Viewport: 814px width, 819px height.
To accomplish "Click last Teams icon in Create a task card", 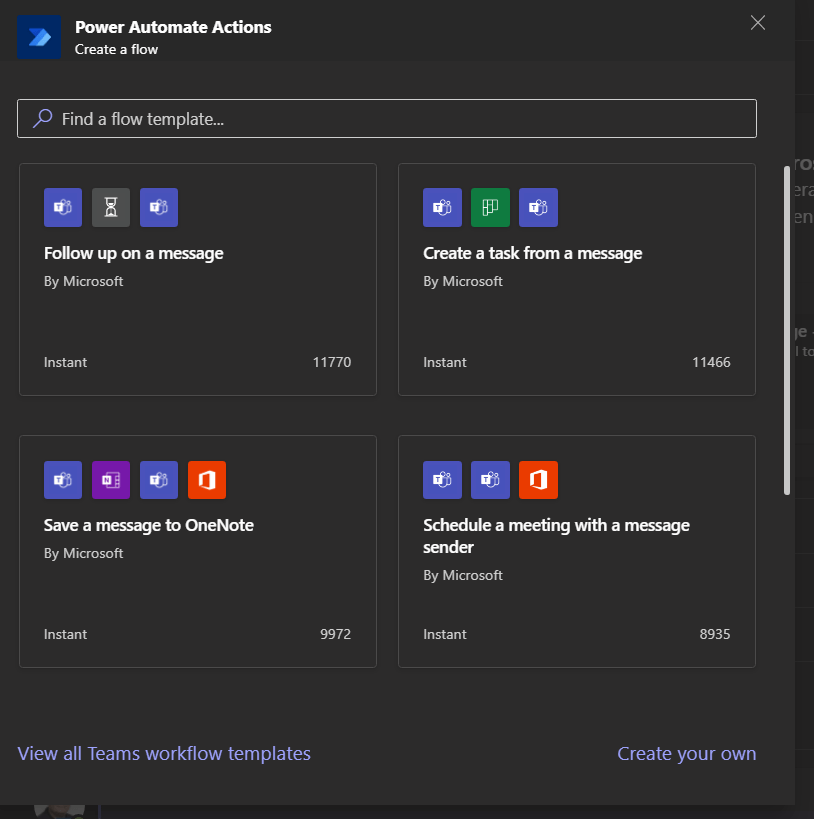I will 538,207.
